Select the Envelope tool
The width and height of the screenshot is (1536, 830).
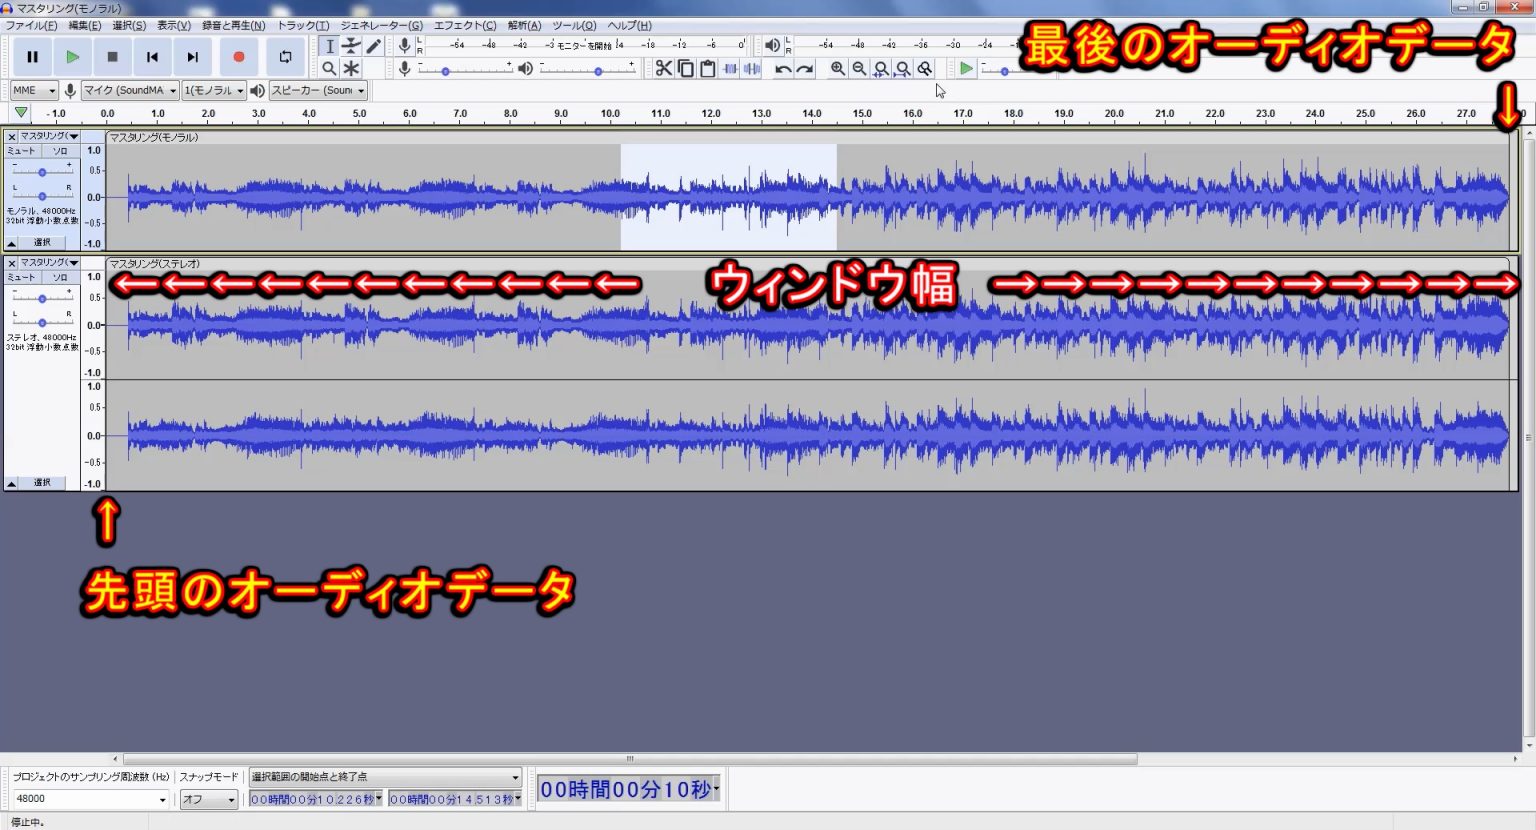click(352, 46)
